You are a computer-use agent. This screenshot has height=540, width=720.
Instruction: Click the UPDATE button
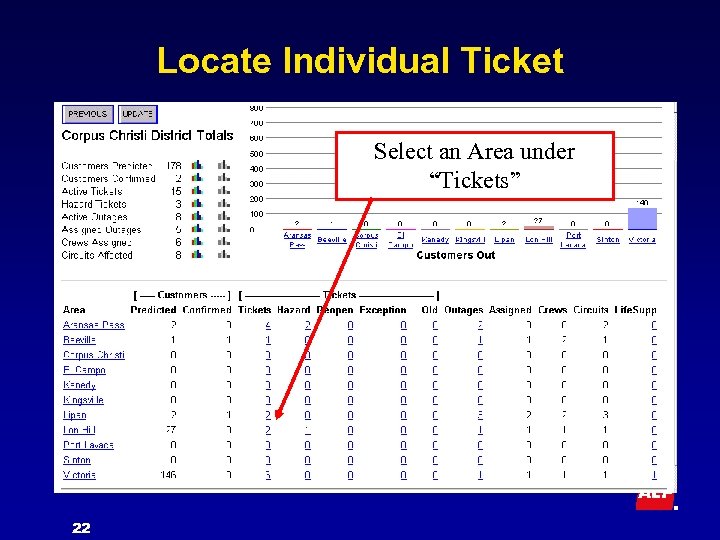tap(138, 114)
